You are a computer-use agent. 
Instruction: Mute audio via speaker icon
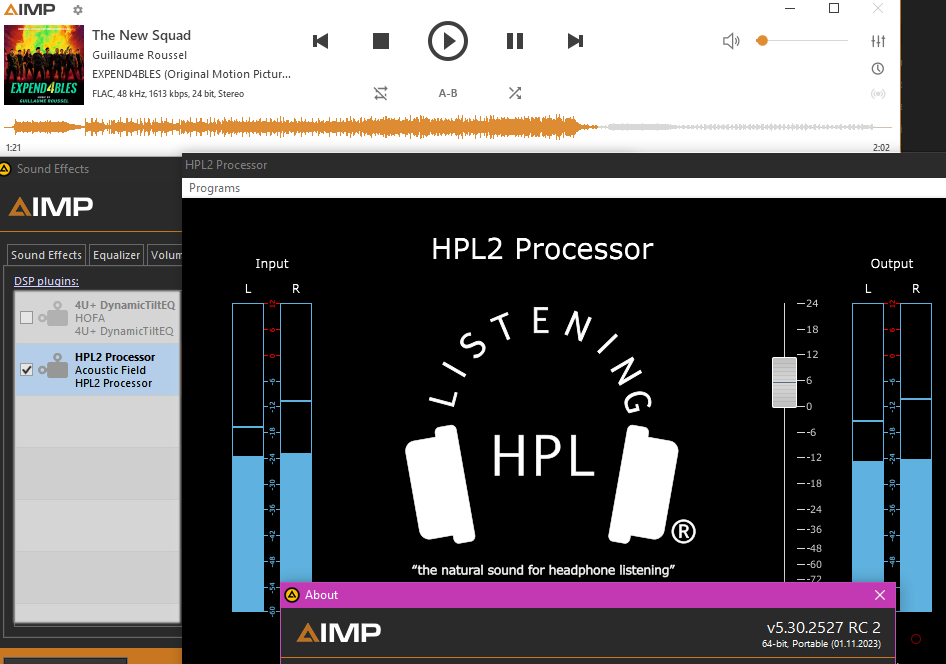coord(731,41)
